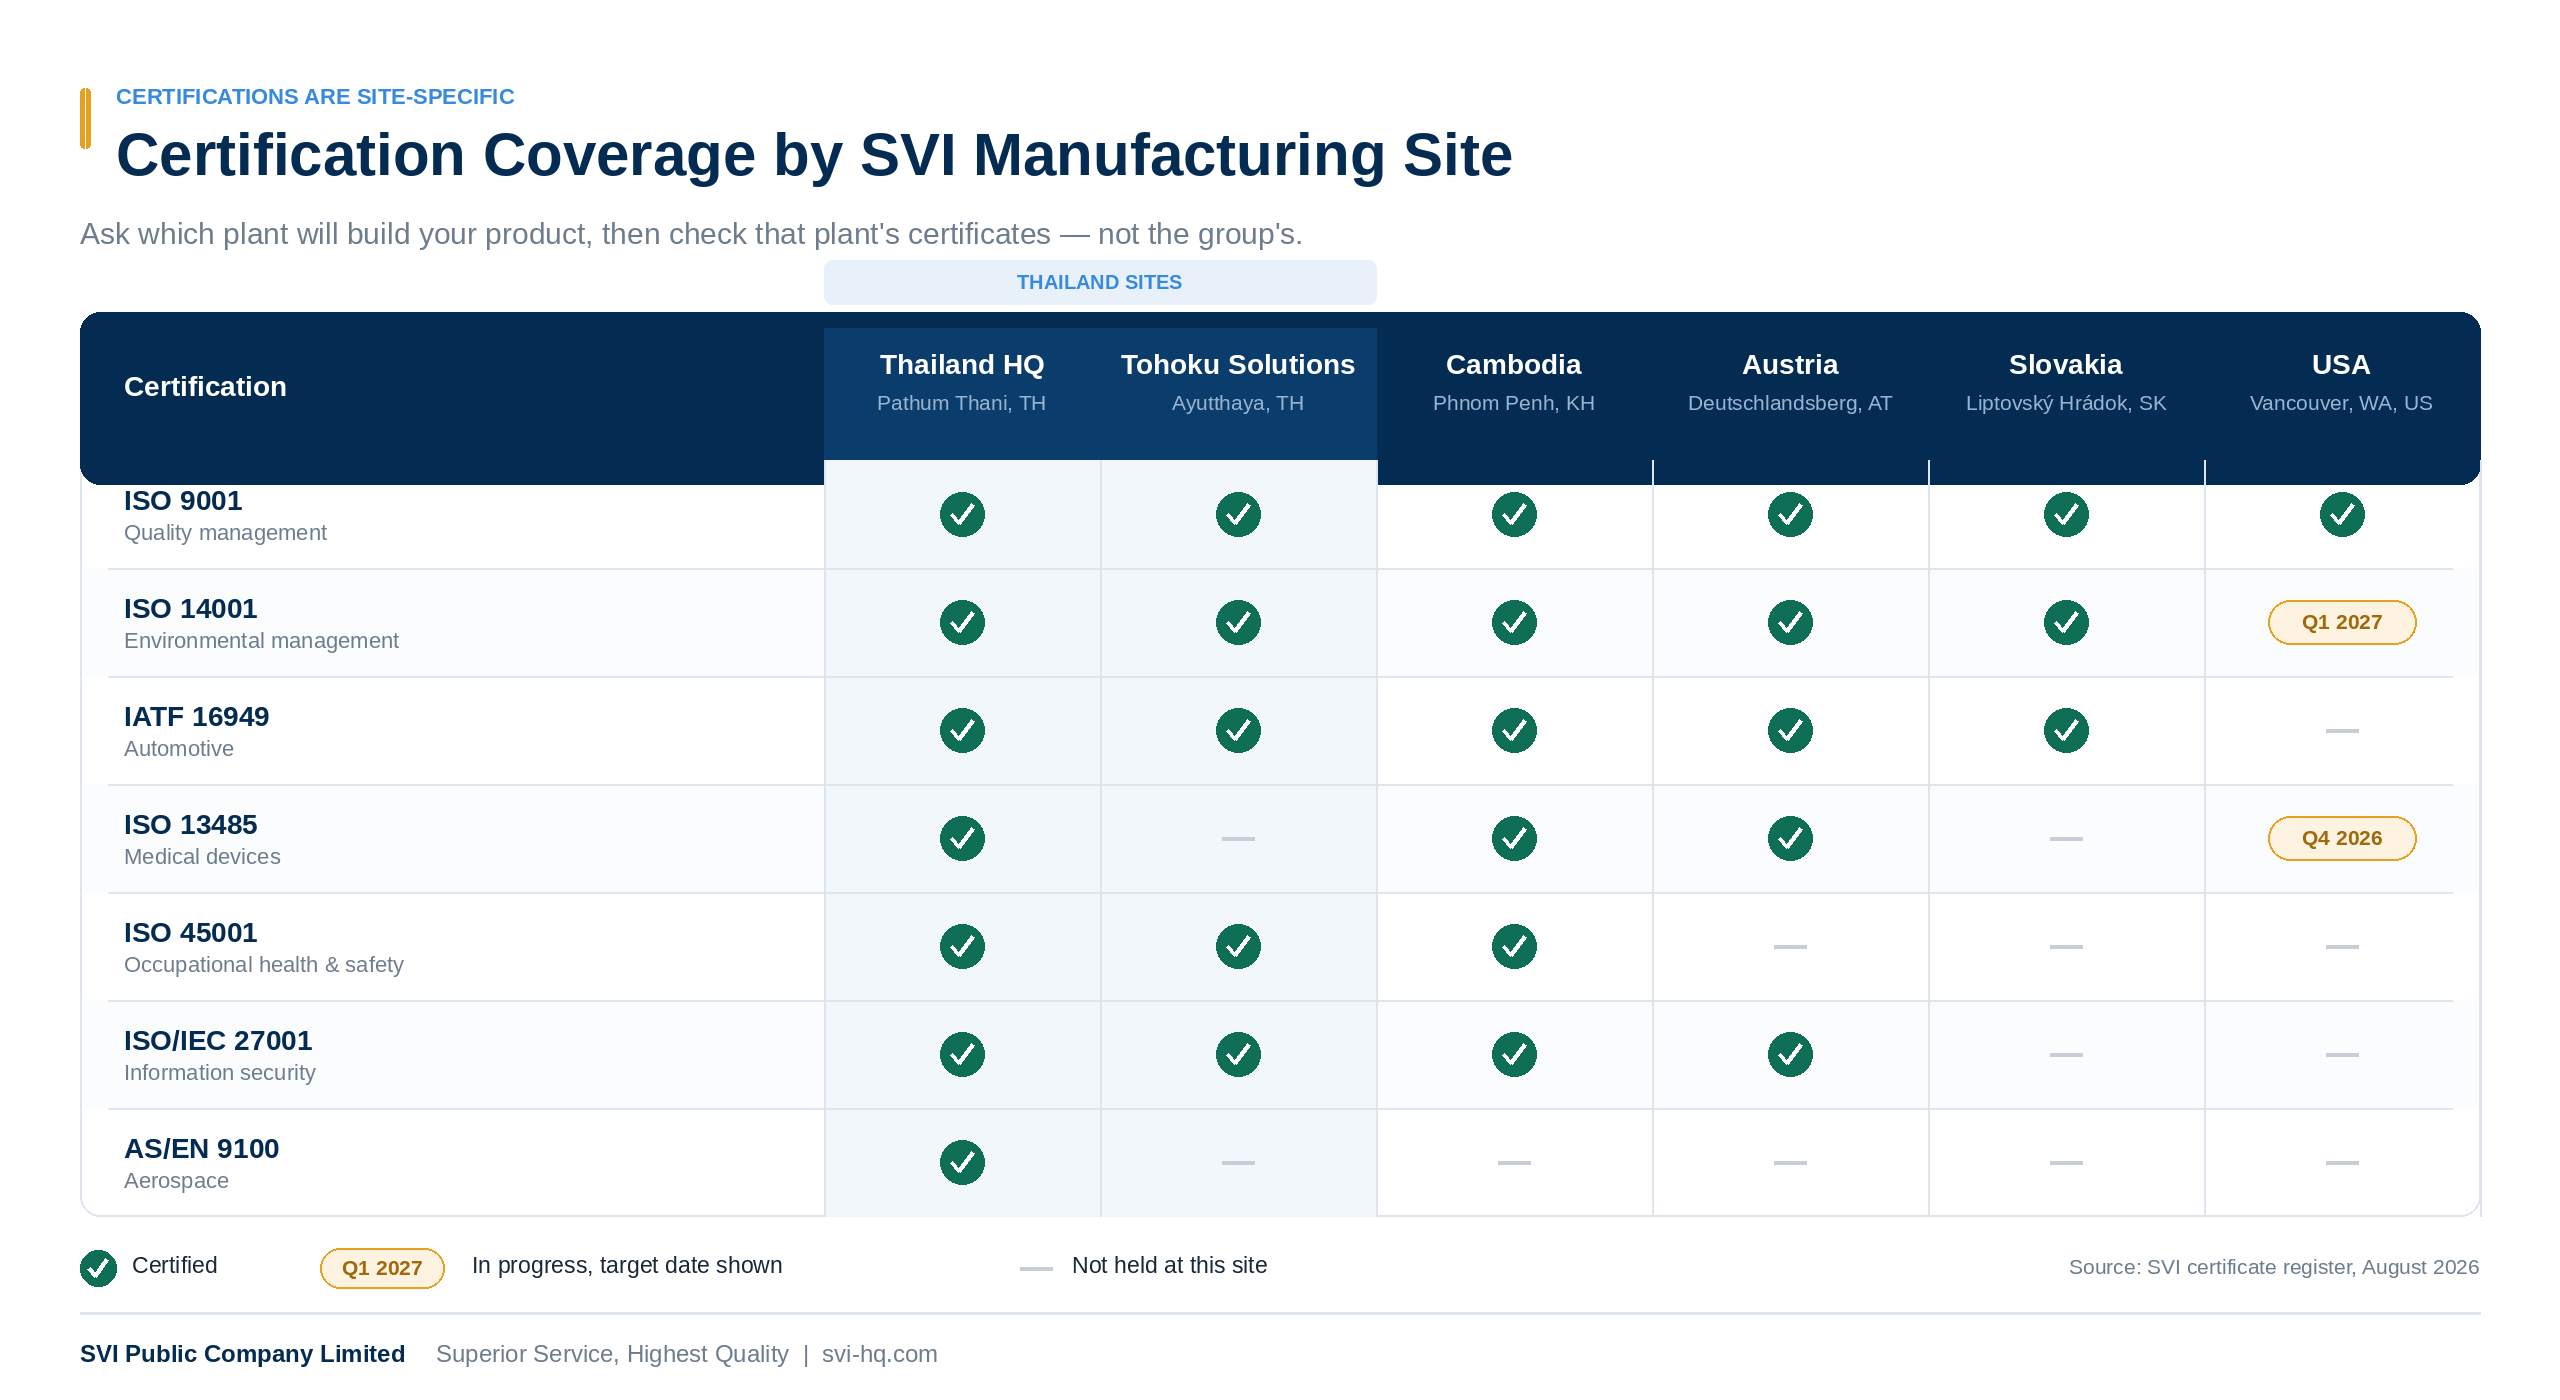This screenshot has height=1400, width=2560.
Task: Click the ISO/IEC 27001 checkmark for Cambodia
Action: (1514, 1055)
